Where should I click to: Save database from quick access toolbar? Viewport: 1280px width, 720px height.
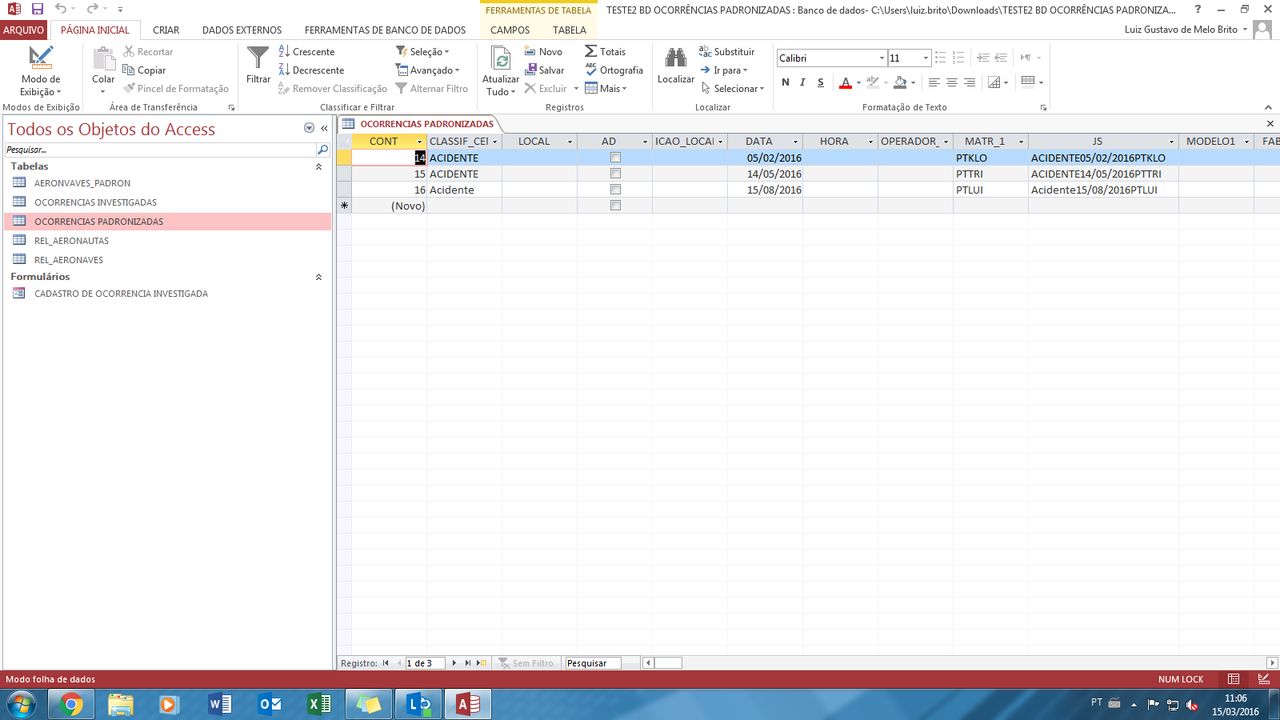[37, 9]
